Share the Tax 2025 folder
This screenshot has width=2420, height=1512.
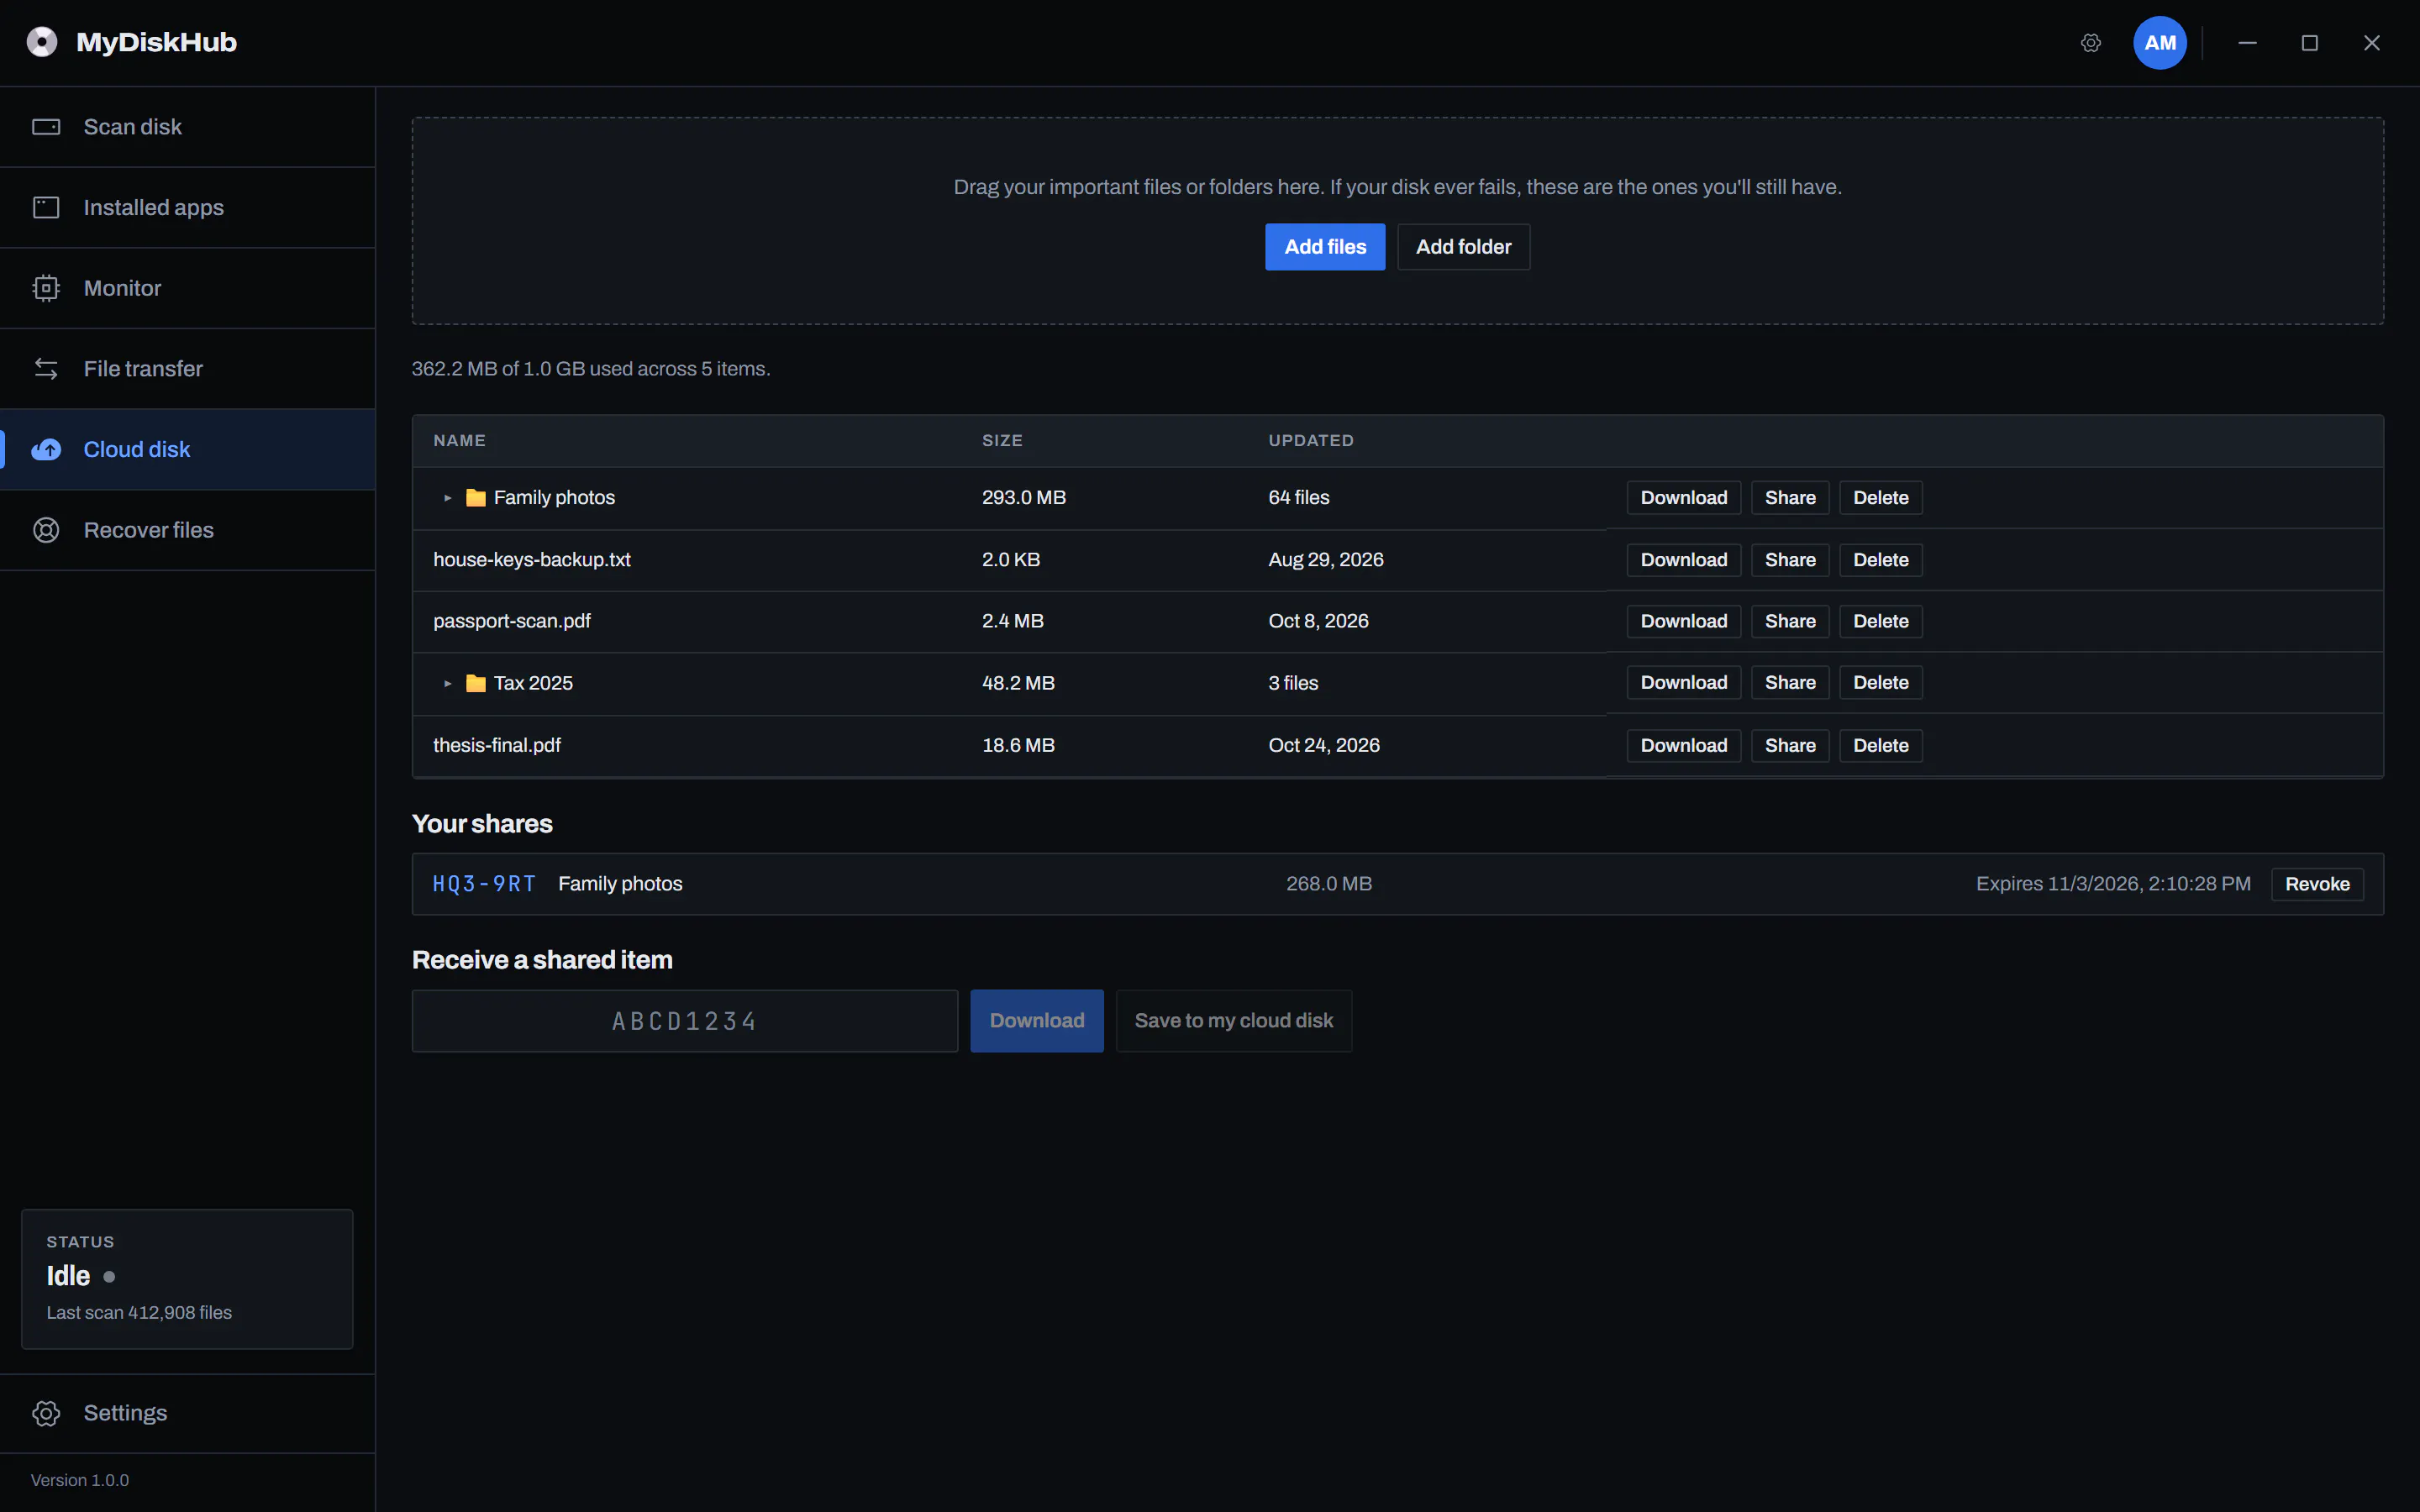(1790, 682)
